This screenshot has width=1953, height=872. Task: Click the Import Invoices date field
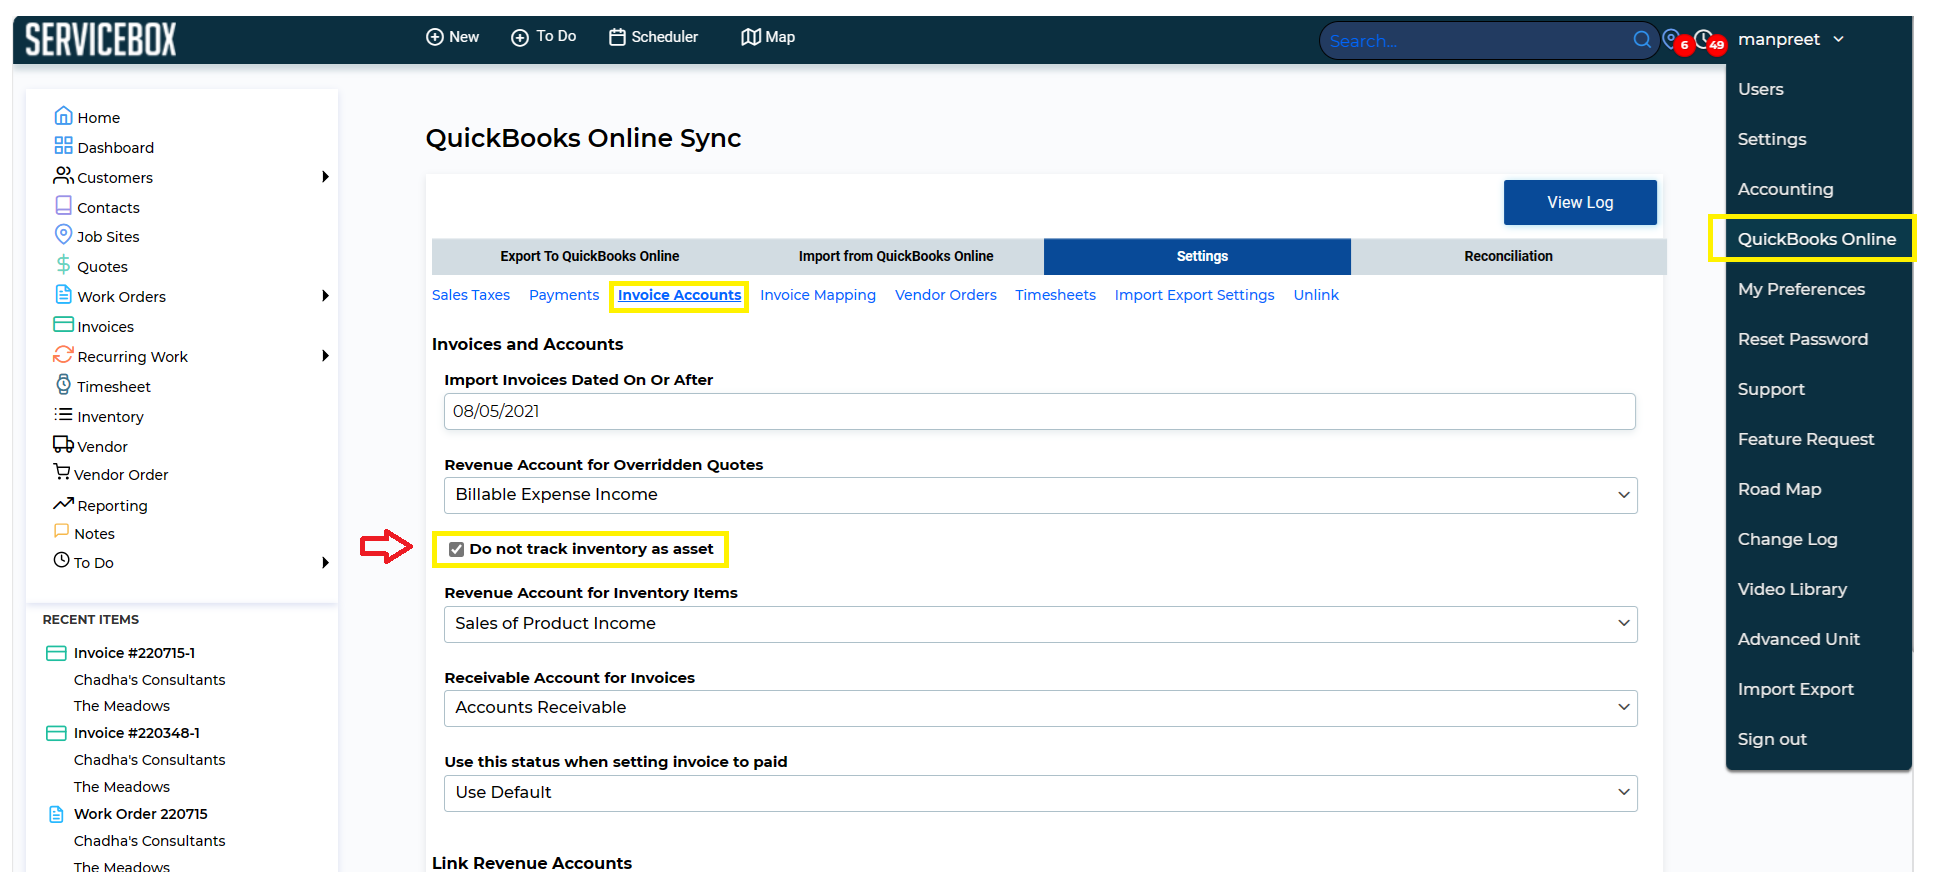(x=1040, y=411)
